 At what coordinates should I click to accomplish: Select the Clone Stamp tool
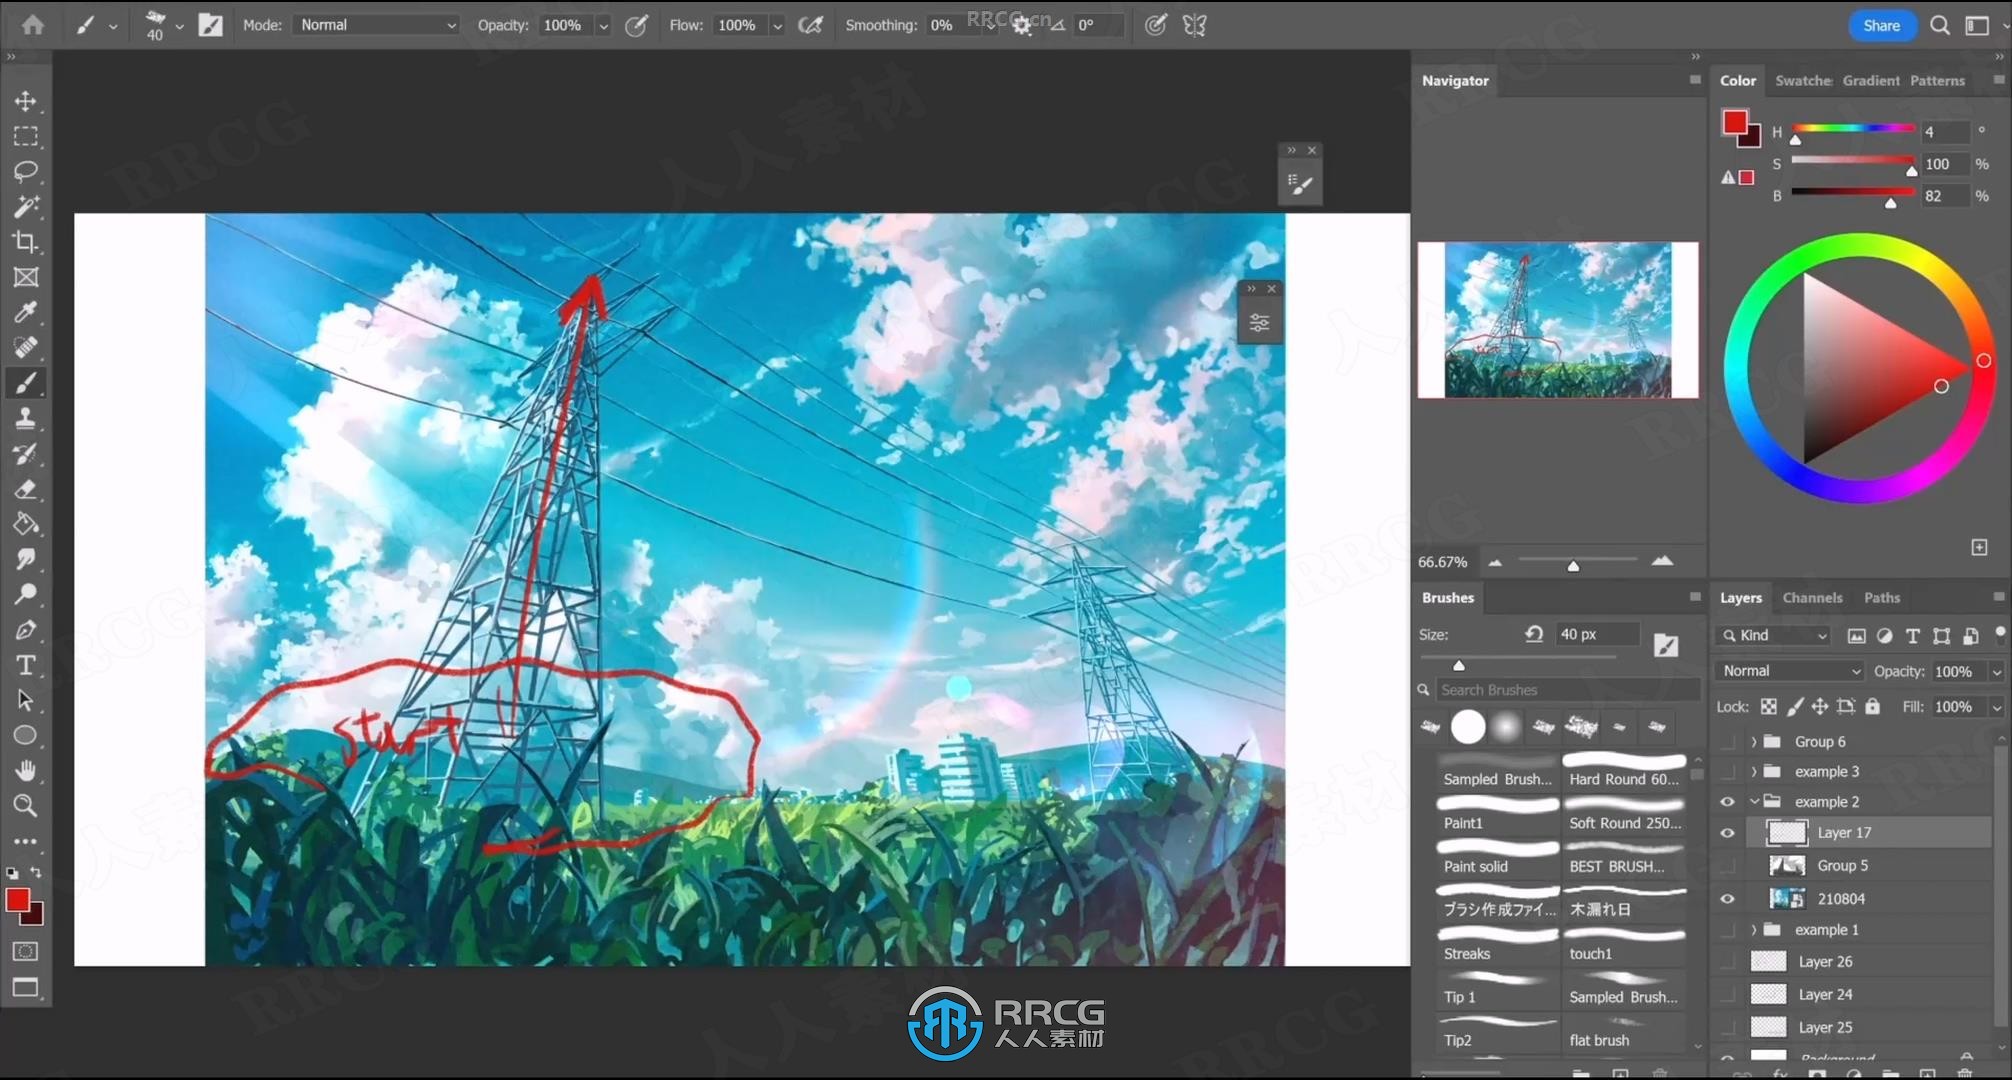[x=26, y=418]
